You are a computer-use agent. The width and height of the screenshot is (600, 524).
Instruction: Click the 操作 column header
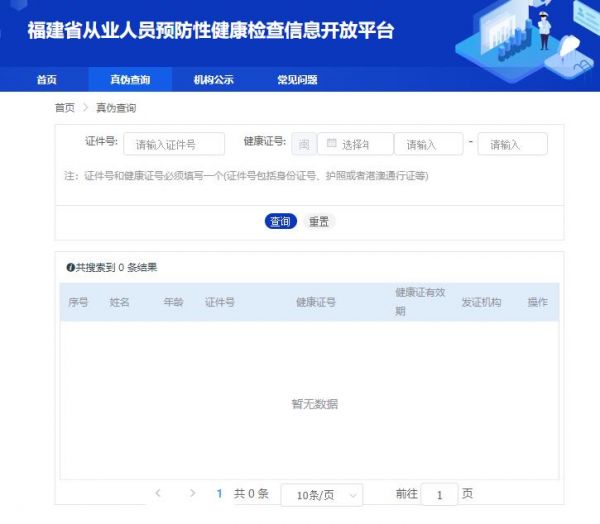(538, 302)
